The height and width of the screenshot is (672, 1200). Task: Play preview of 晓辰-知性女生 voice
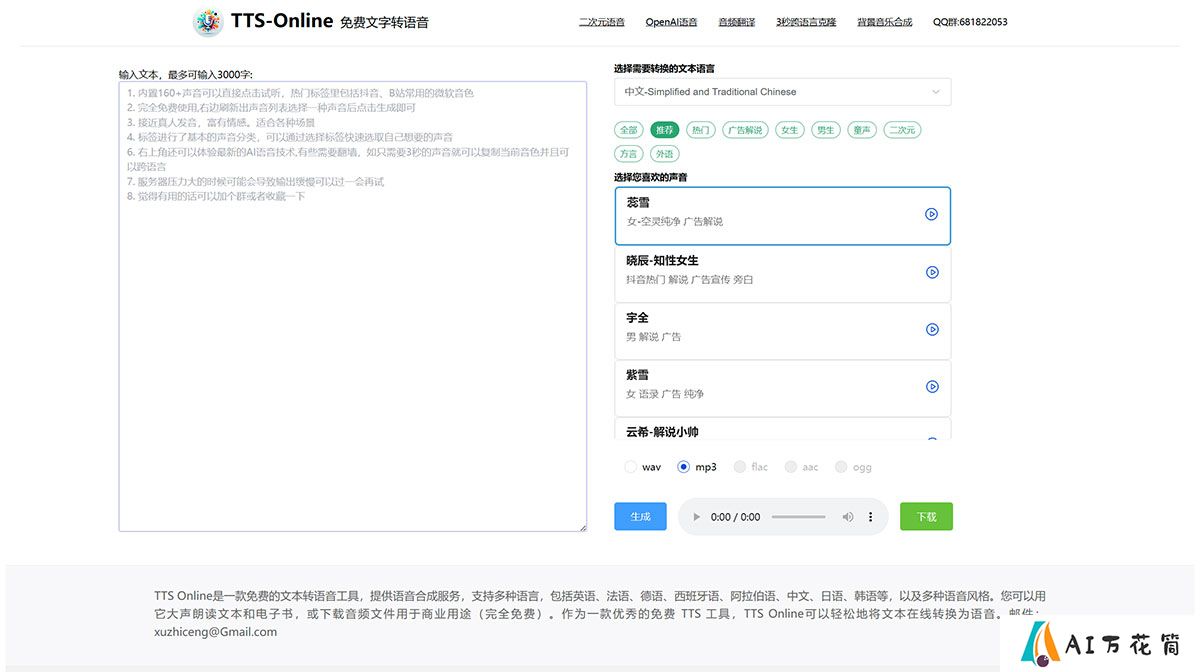tap(932, 272)
